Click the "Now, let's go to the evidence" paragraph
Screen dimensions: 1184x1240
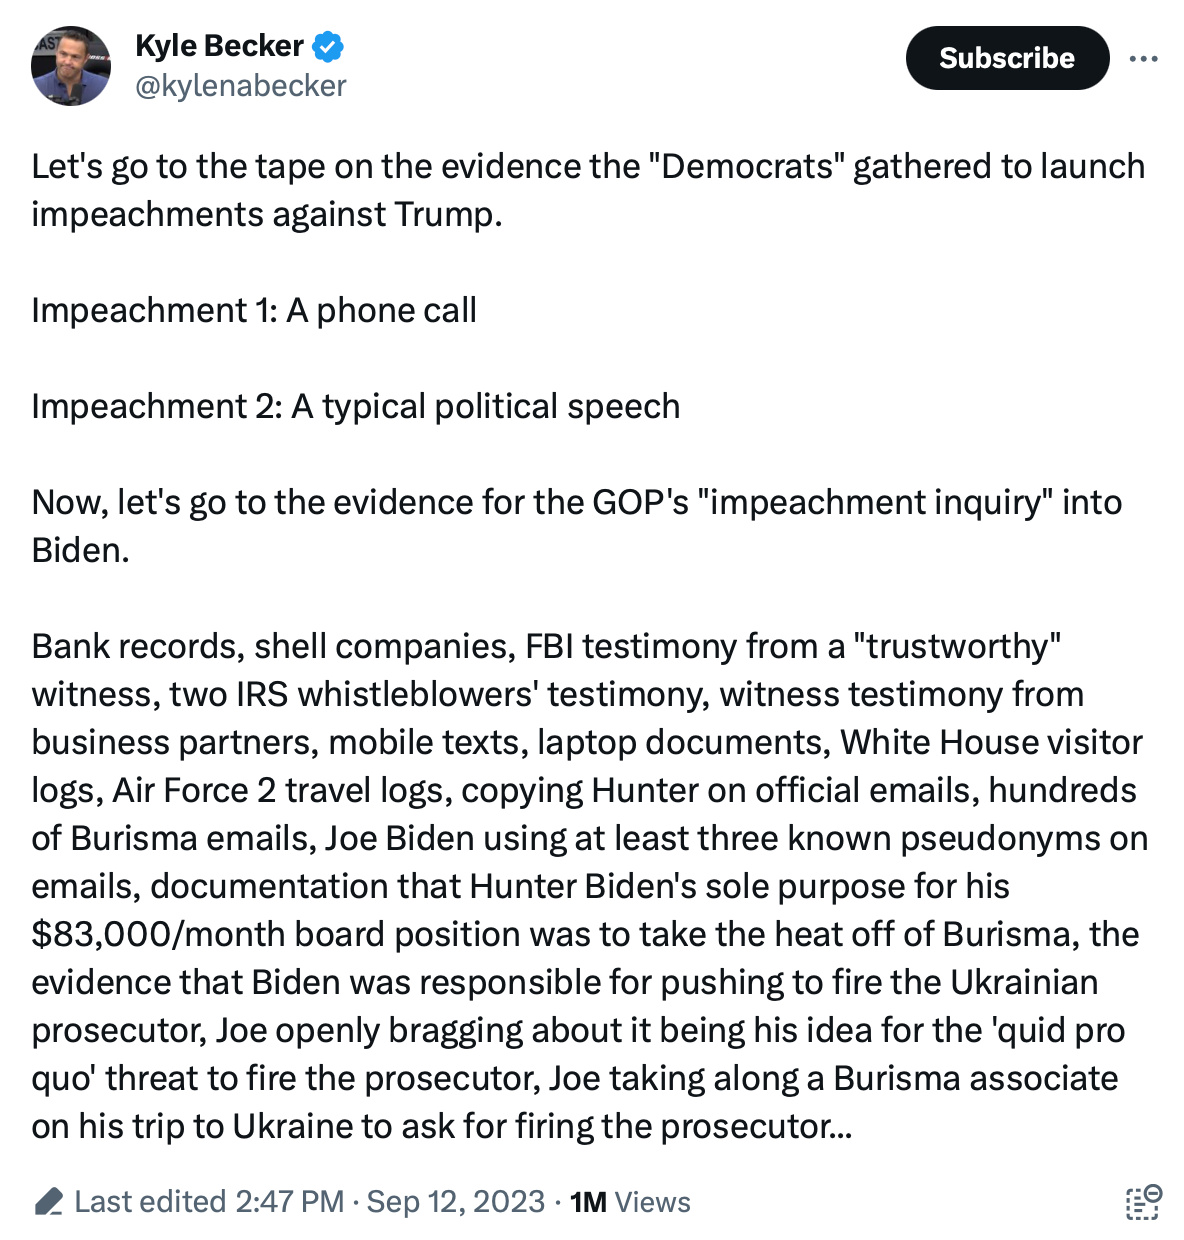tap(576, 526)
